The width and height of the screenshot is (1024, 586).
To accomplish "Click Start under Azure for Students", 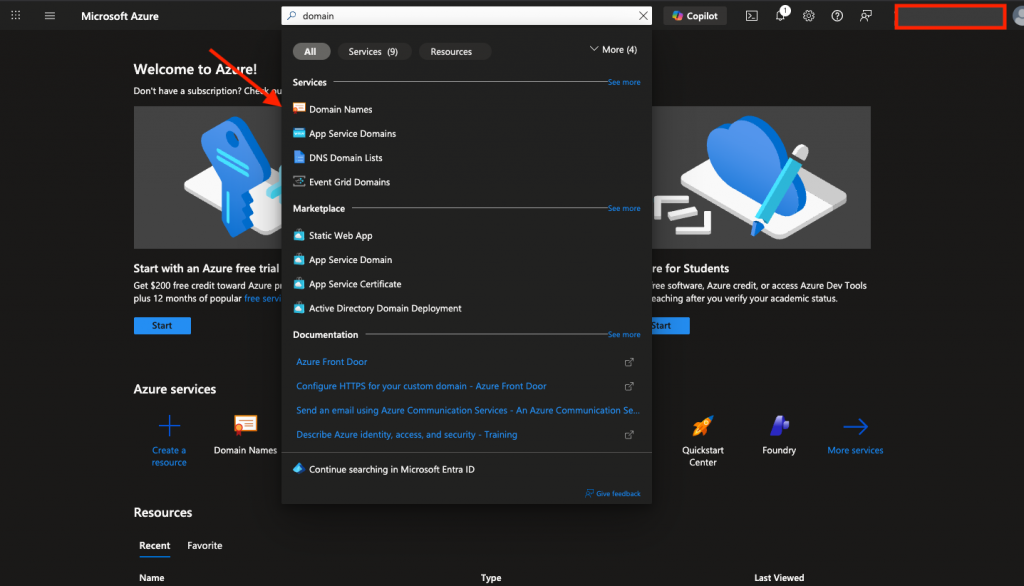I will pyautogui.click(x=670, y=325).
